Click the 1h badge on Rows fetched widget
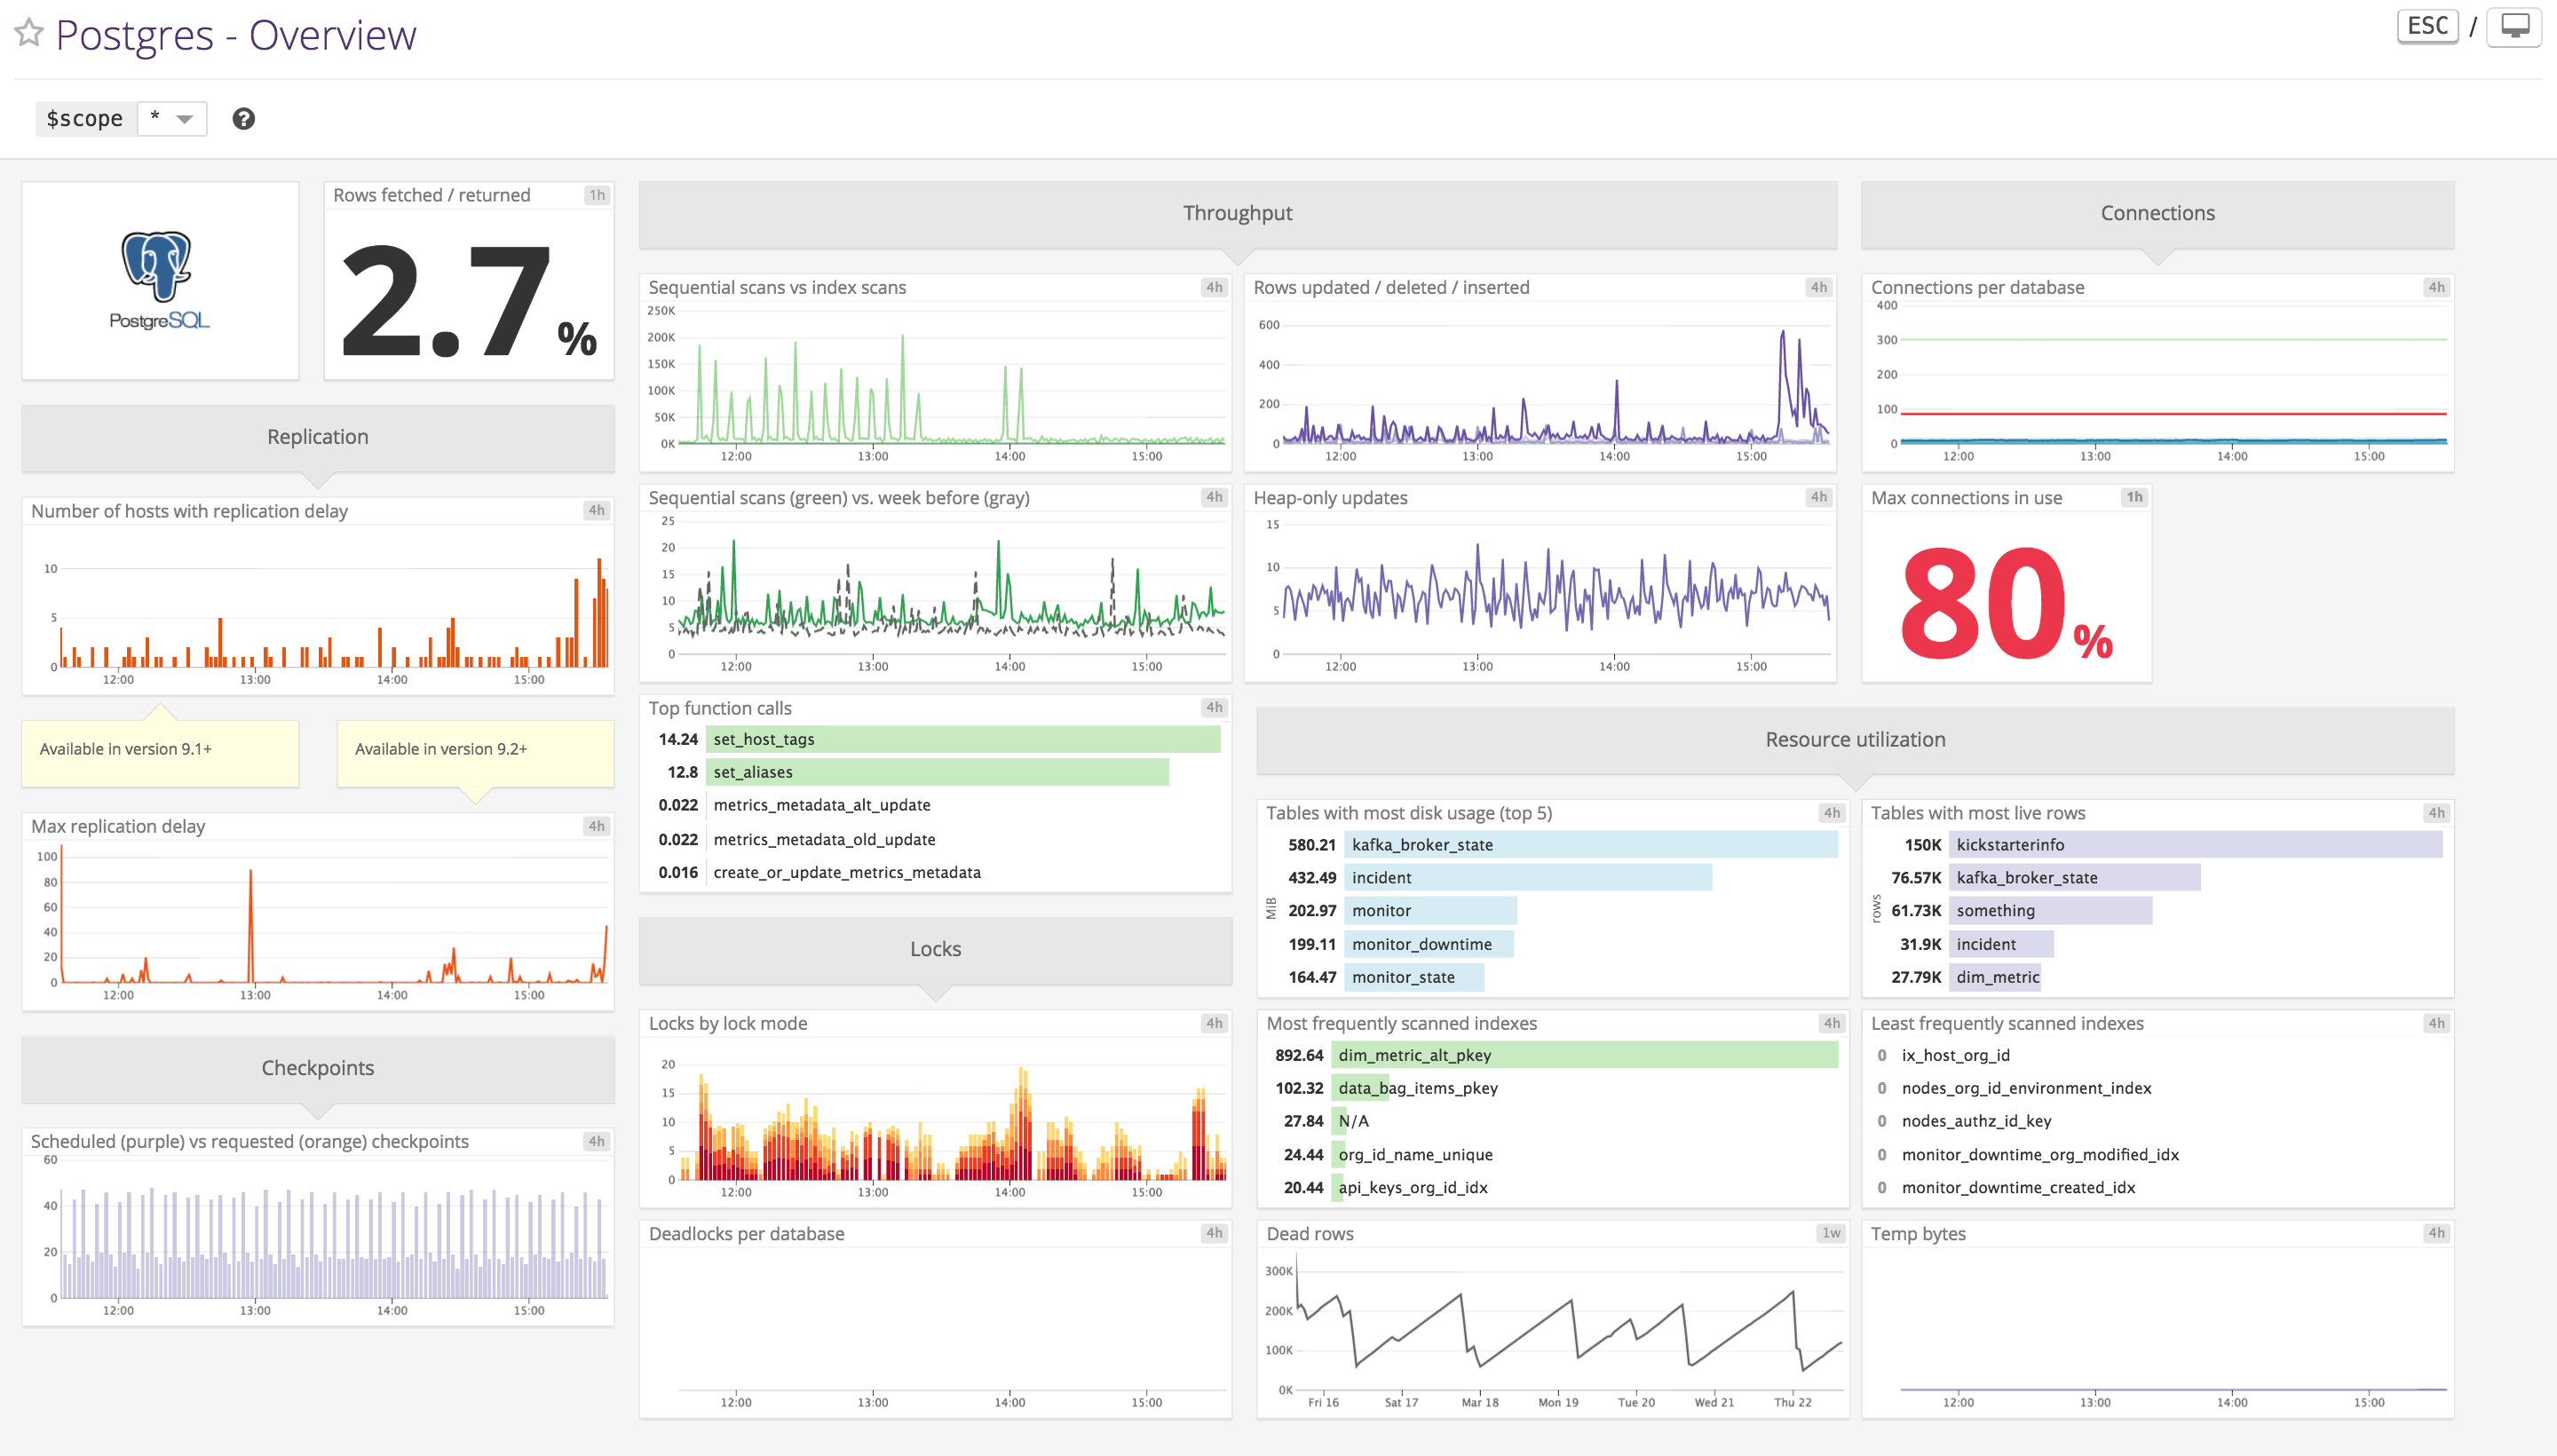The height and width of the screenshot is (1456, 2557). 597,195
